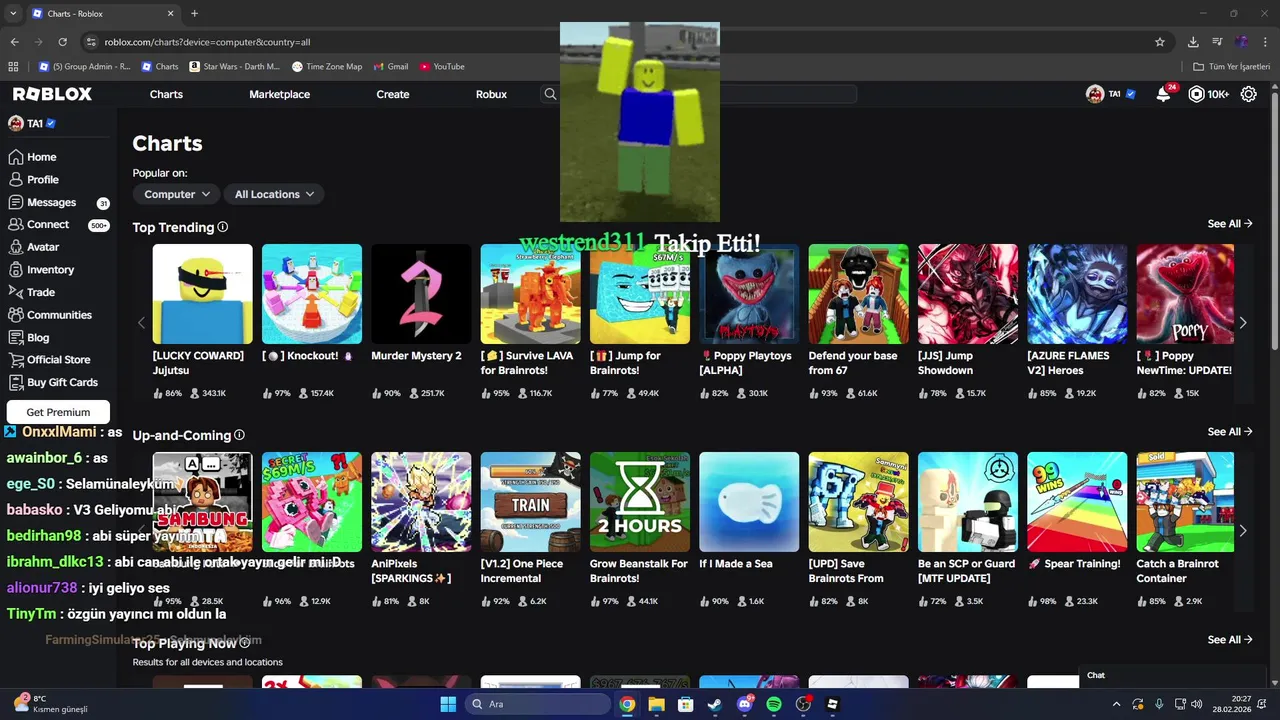Open the Robux balance 10K+ icon
Viewport: 1280px width, 720px height.
point(1208,94)
